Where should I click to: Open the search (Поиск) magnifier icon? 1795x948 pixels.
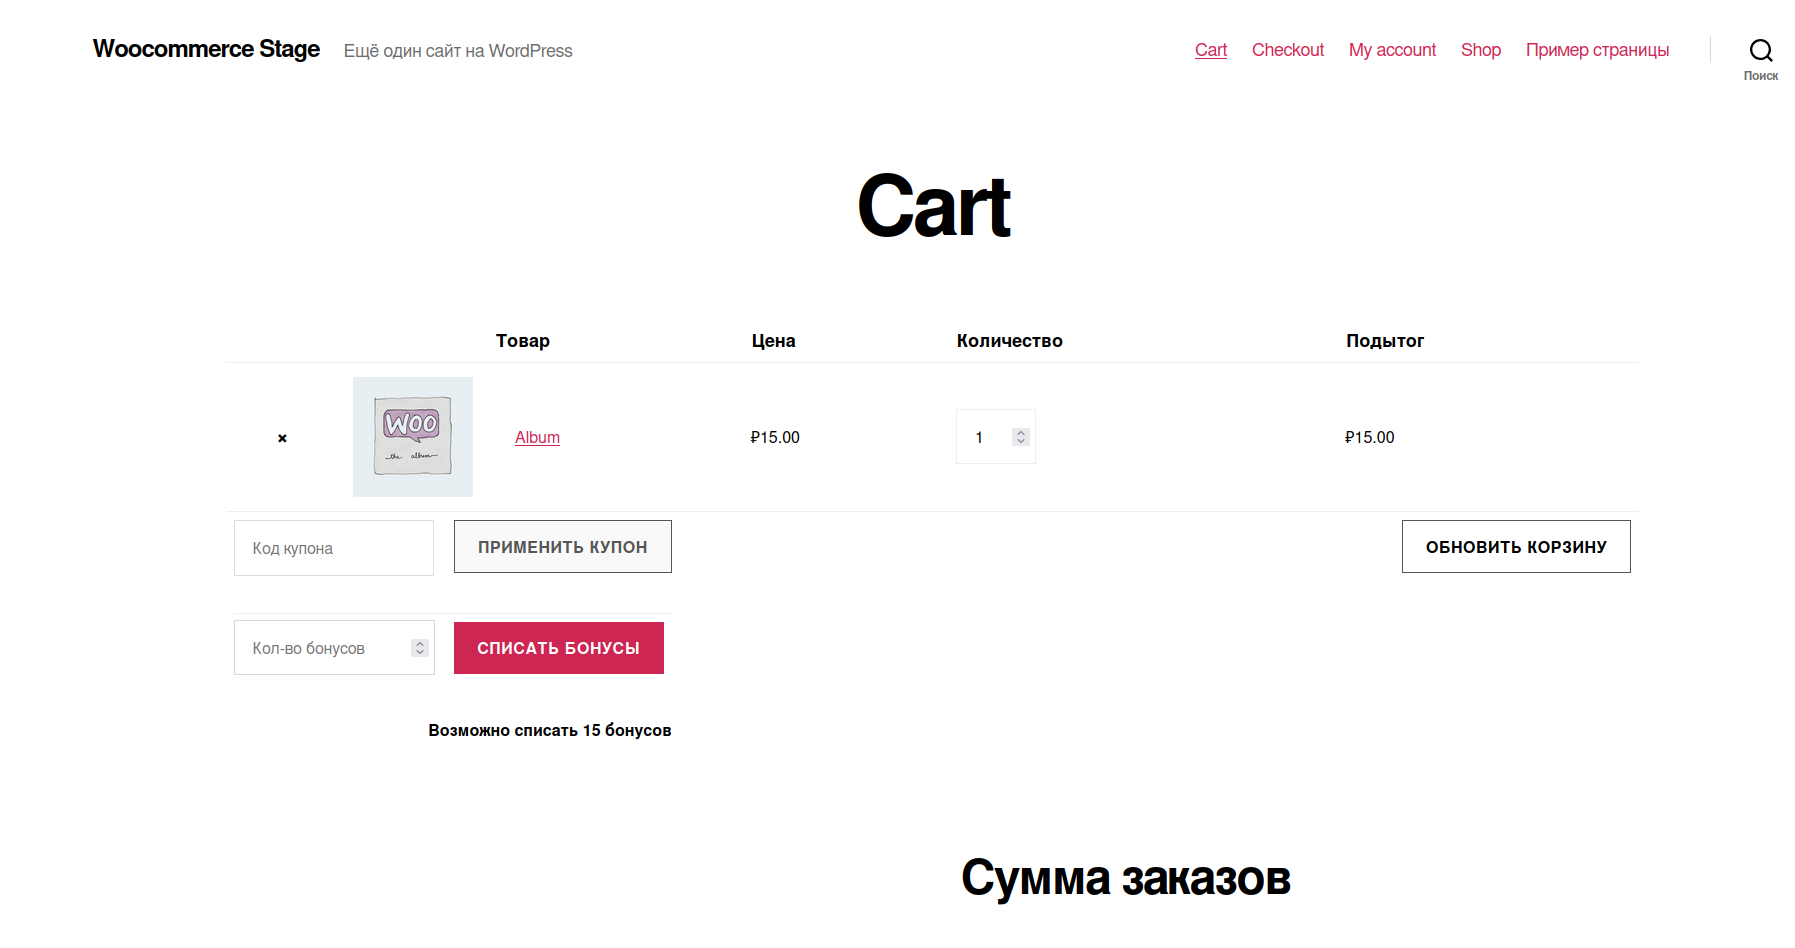1760,51
